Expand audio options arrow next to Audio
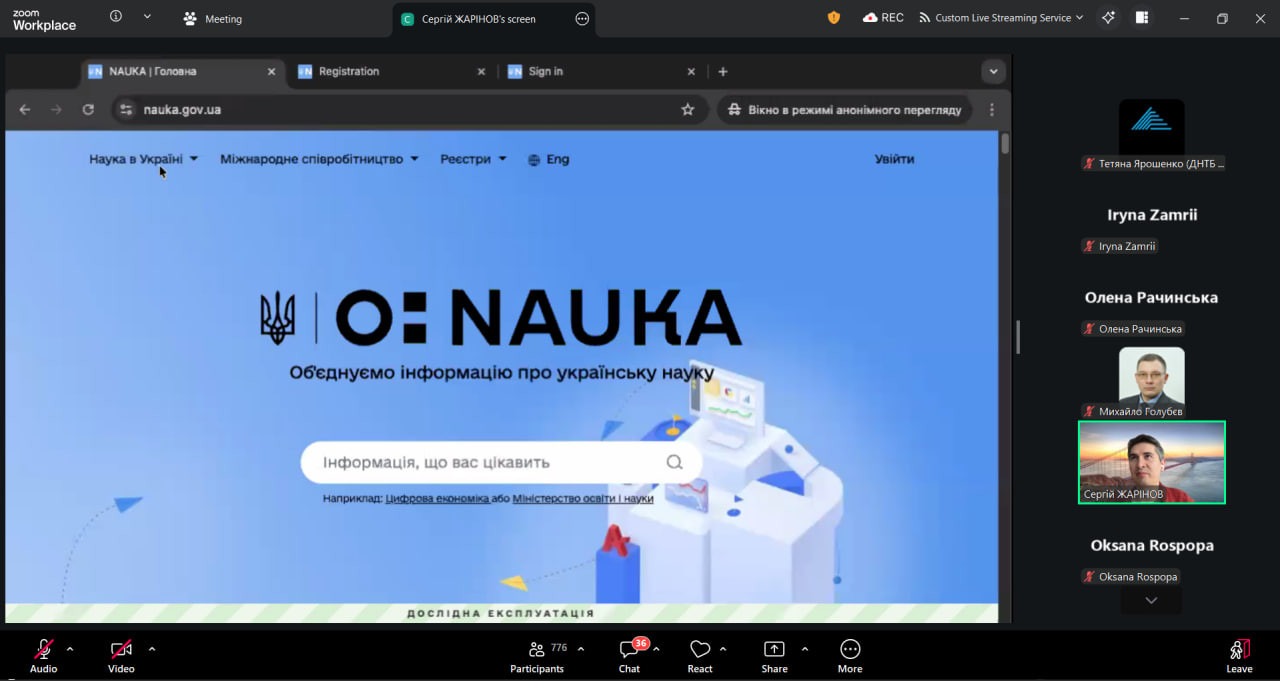 pos(70,648)
